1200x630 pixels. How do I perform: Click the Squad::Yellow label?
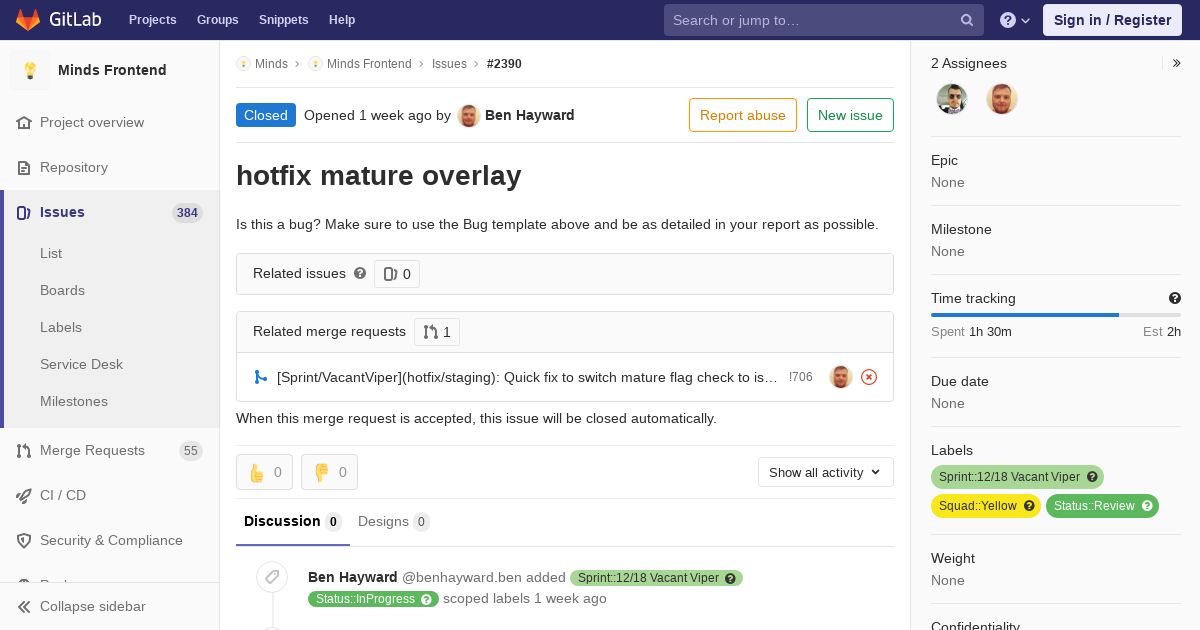[x=986, y=506]
